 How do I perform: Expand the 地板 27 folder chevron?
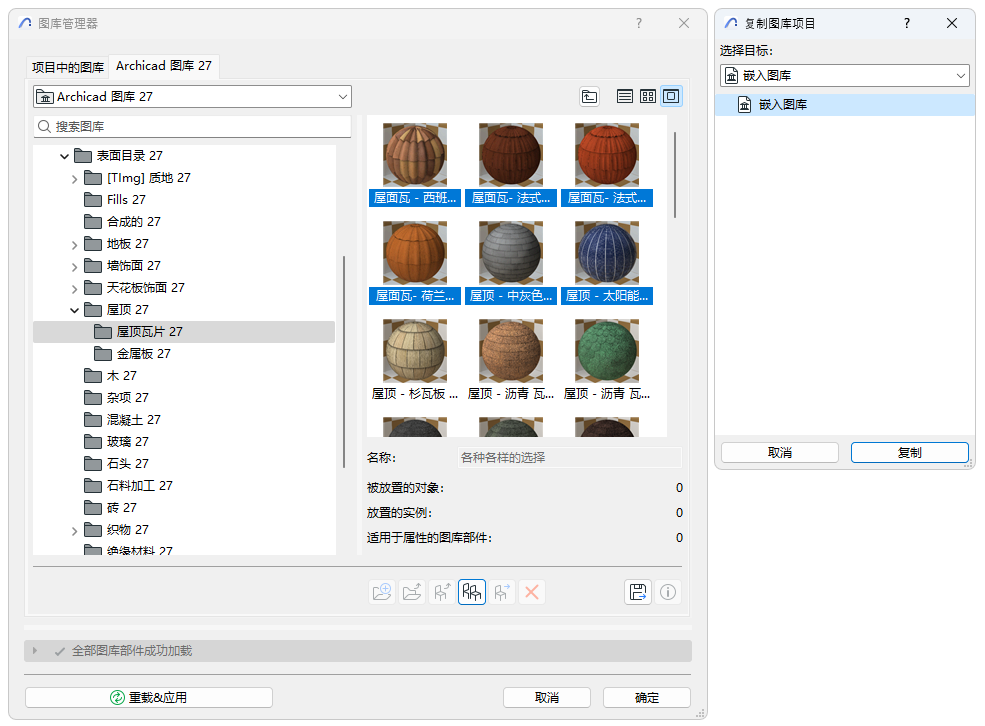(74, 245)
